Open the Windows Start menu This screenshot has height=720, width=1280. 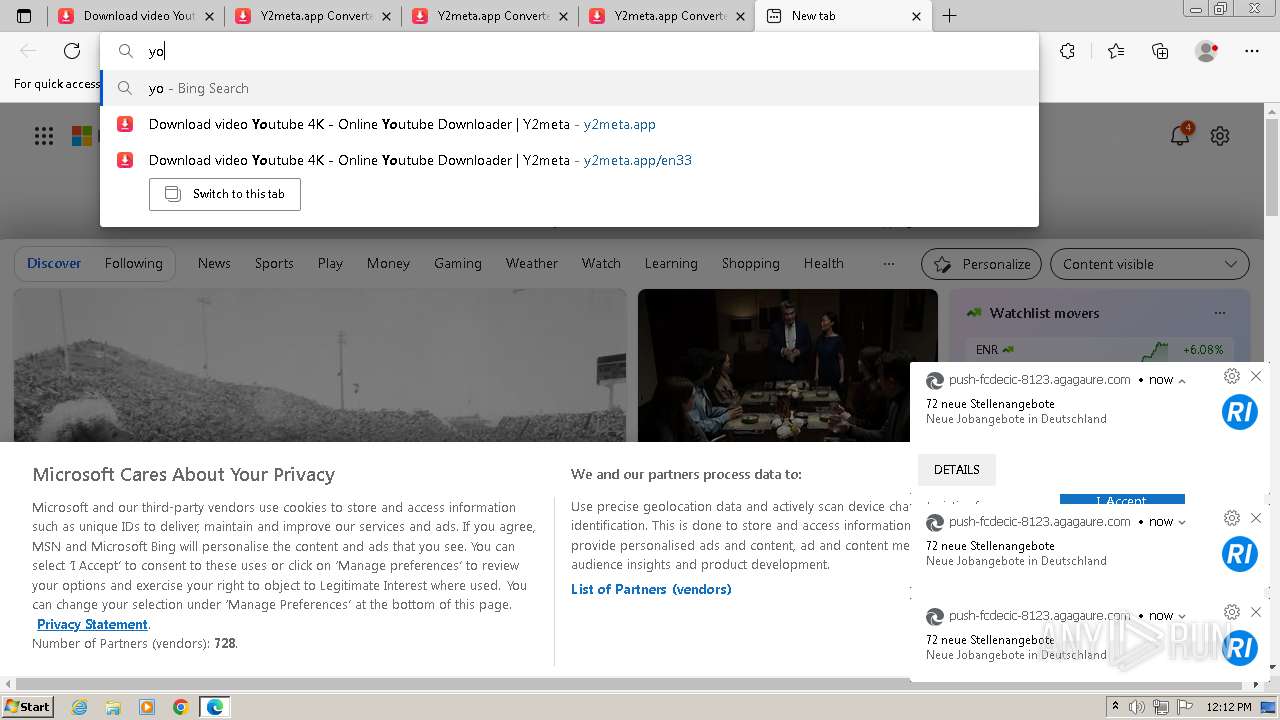(27, 707)
